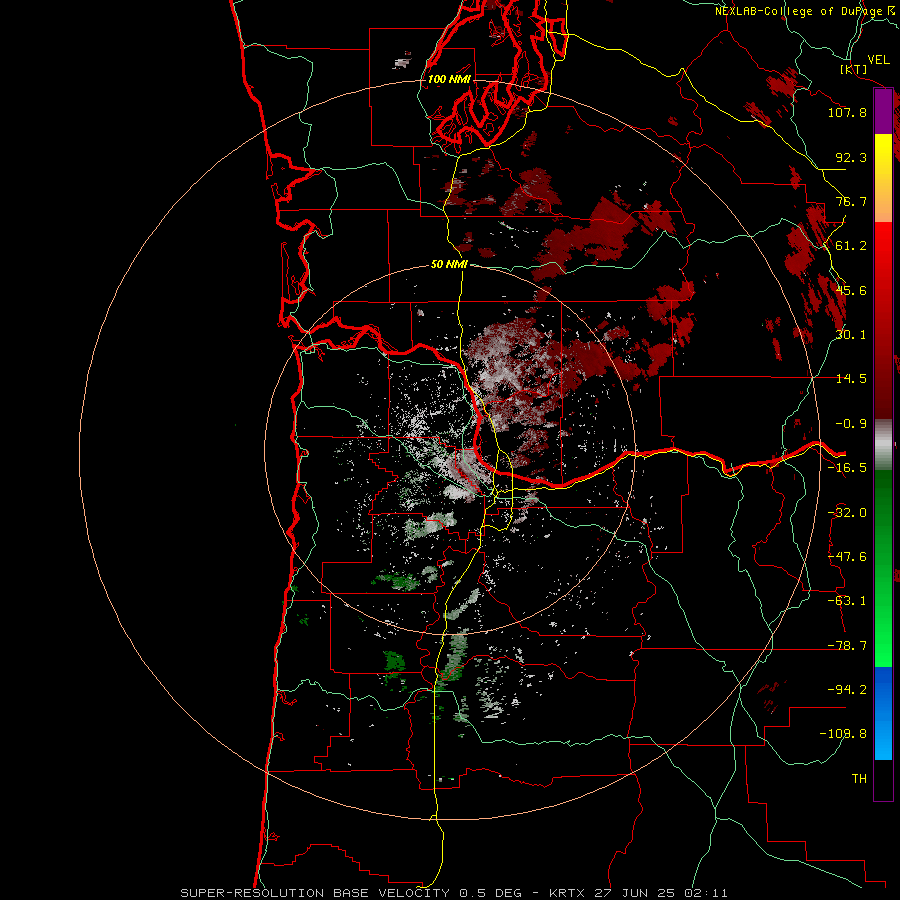Viewport: 900px width, 900px height.
Task: Click the 45.6 legend value
Action: pyautogui.click(x=851, y=290)
